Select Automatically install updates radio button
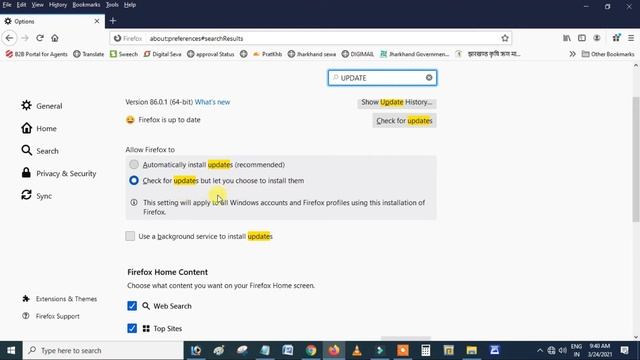The image size is (640, 360). tap(134, 164)
